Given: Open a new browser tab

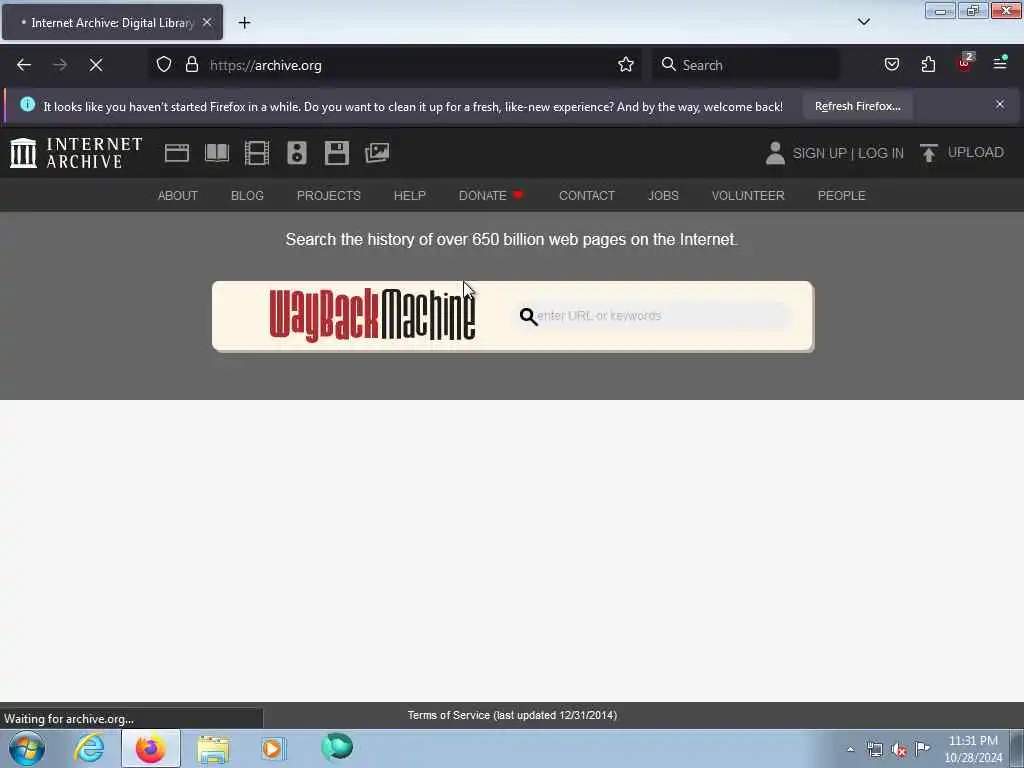Looking at the screenshot, I should (x=244, y=23).
